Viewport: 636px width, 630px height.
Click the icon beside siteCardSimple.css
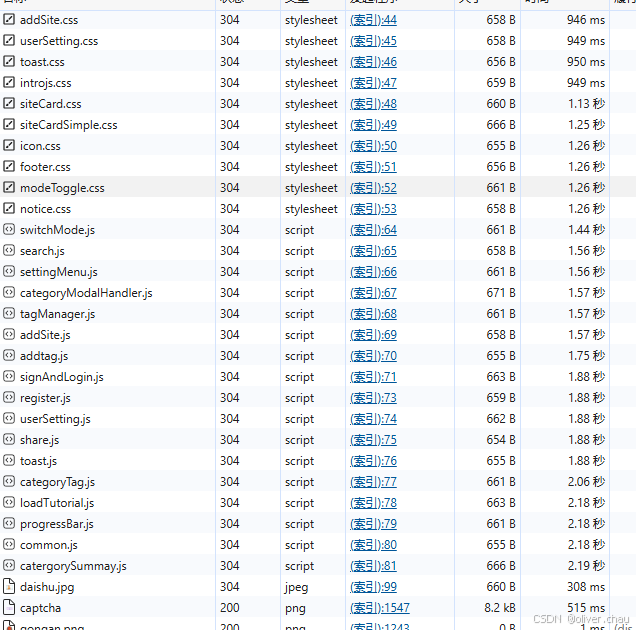click(9, 125)
